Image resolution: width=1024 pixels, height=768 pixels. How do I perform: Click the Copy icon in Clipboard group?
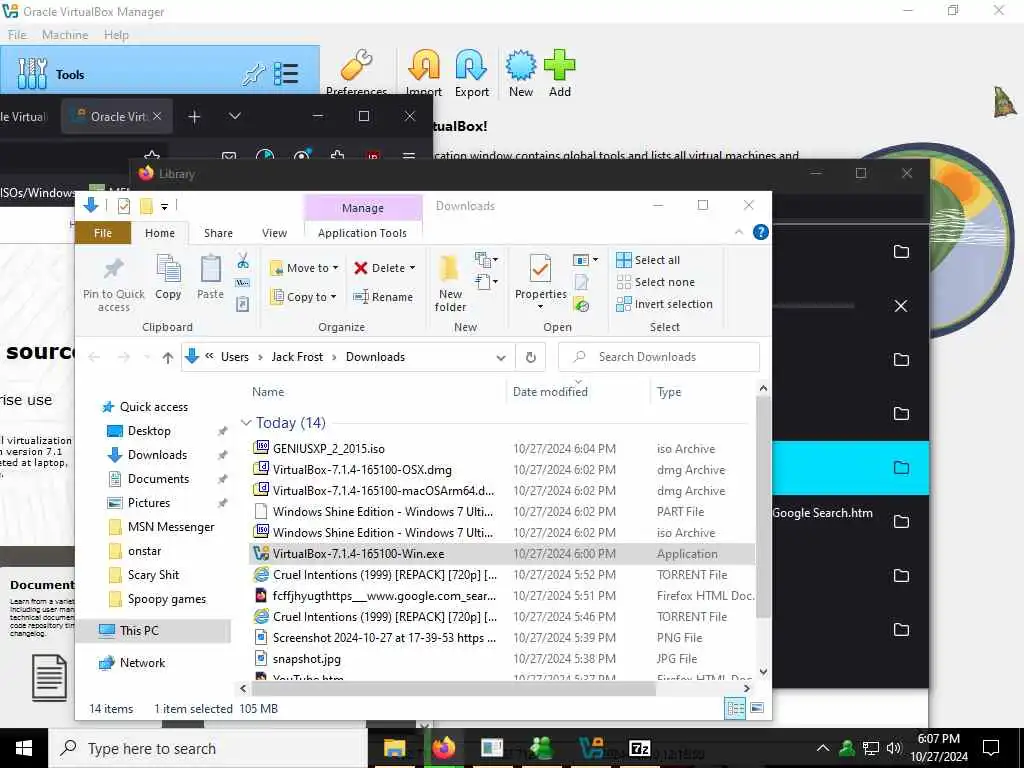(x=168, y=268)
